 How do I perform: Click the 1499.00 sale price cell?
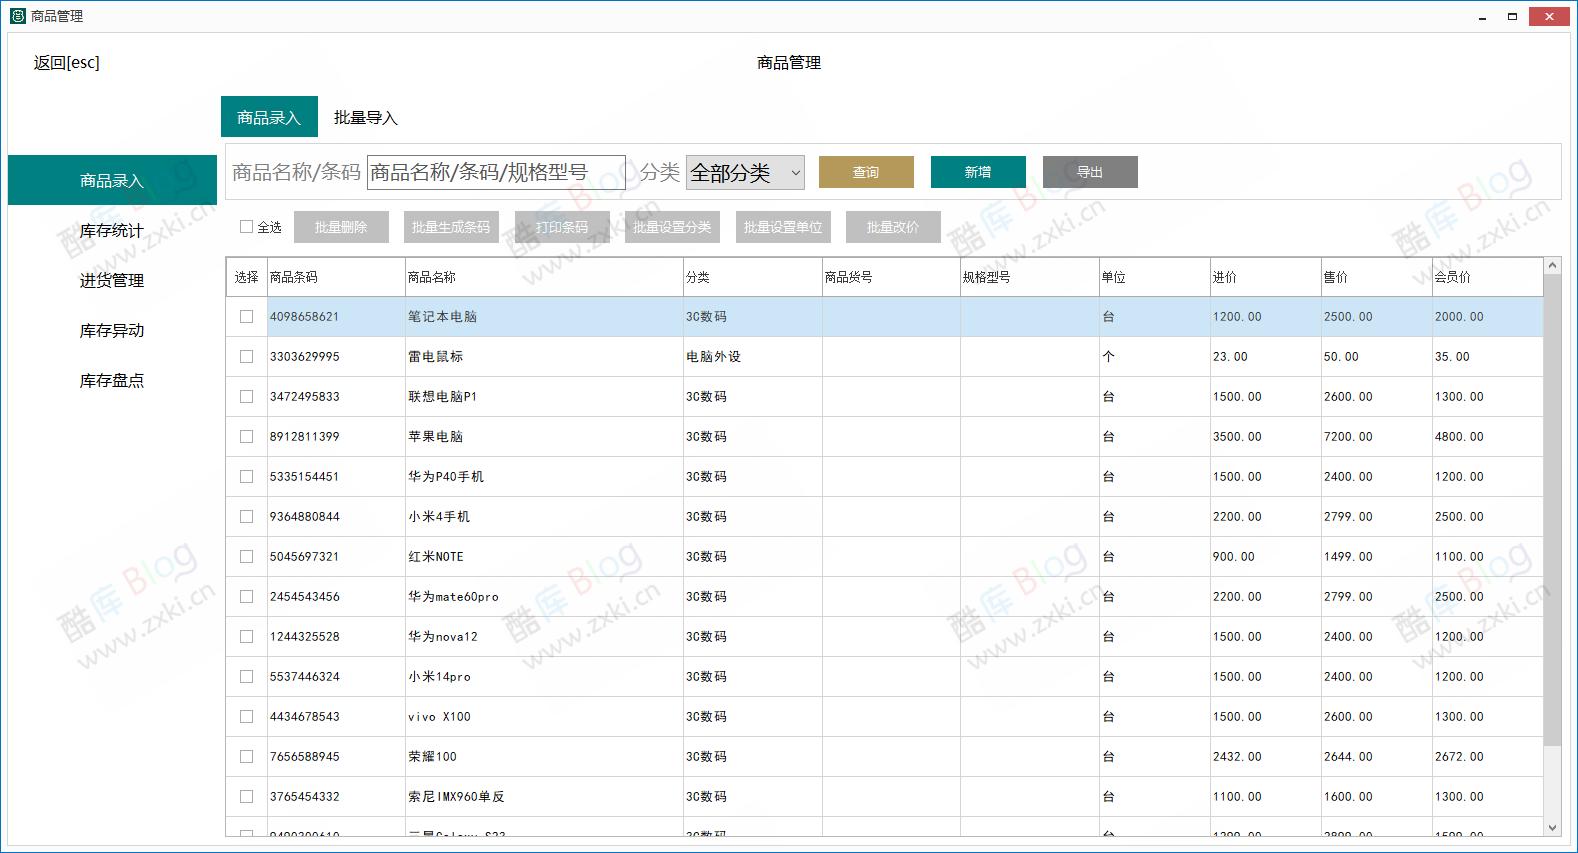tap(1376, 557)
